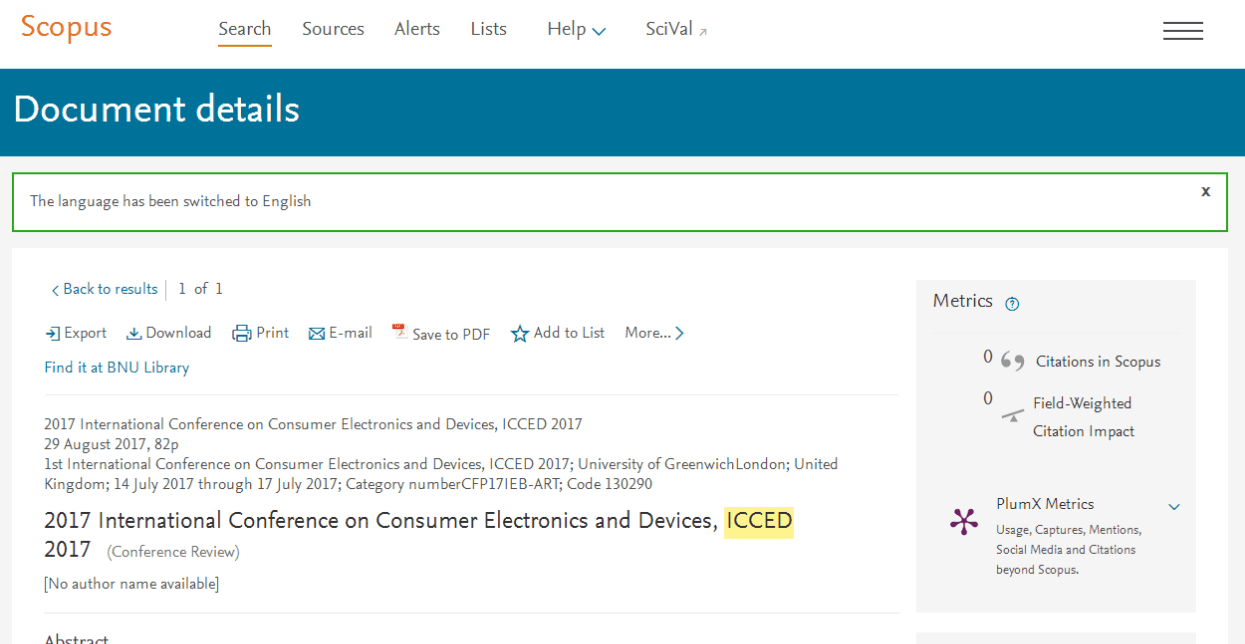The height and width of the screenshot is (644, 1245).
Task: Click the '(Conference Review)' label
Action: [x=173, y=552]
